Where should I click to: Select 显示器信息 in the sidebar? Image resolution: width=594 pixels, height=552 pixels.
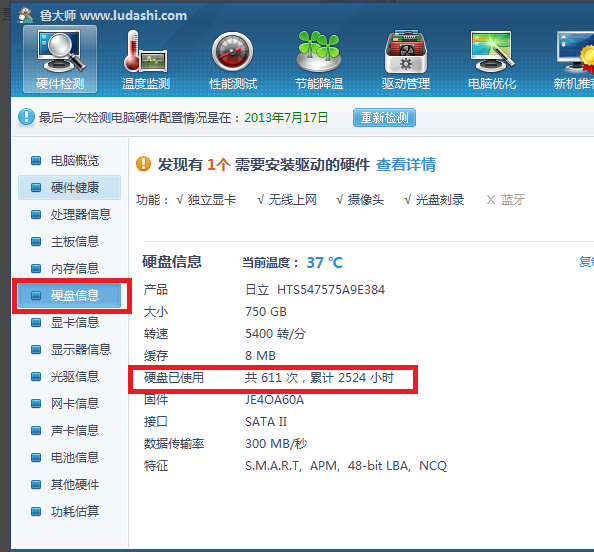69,349
